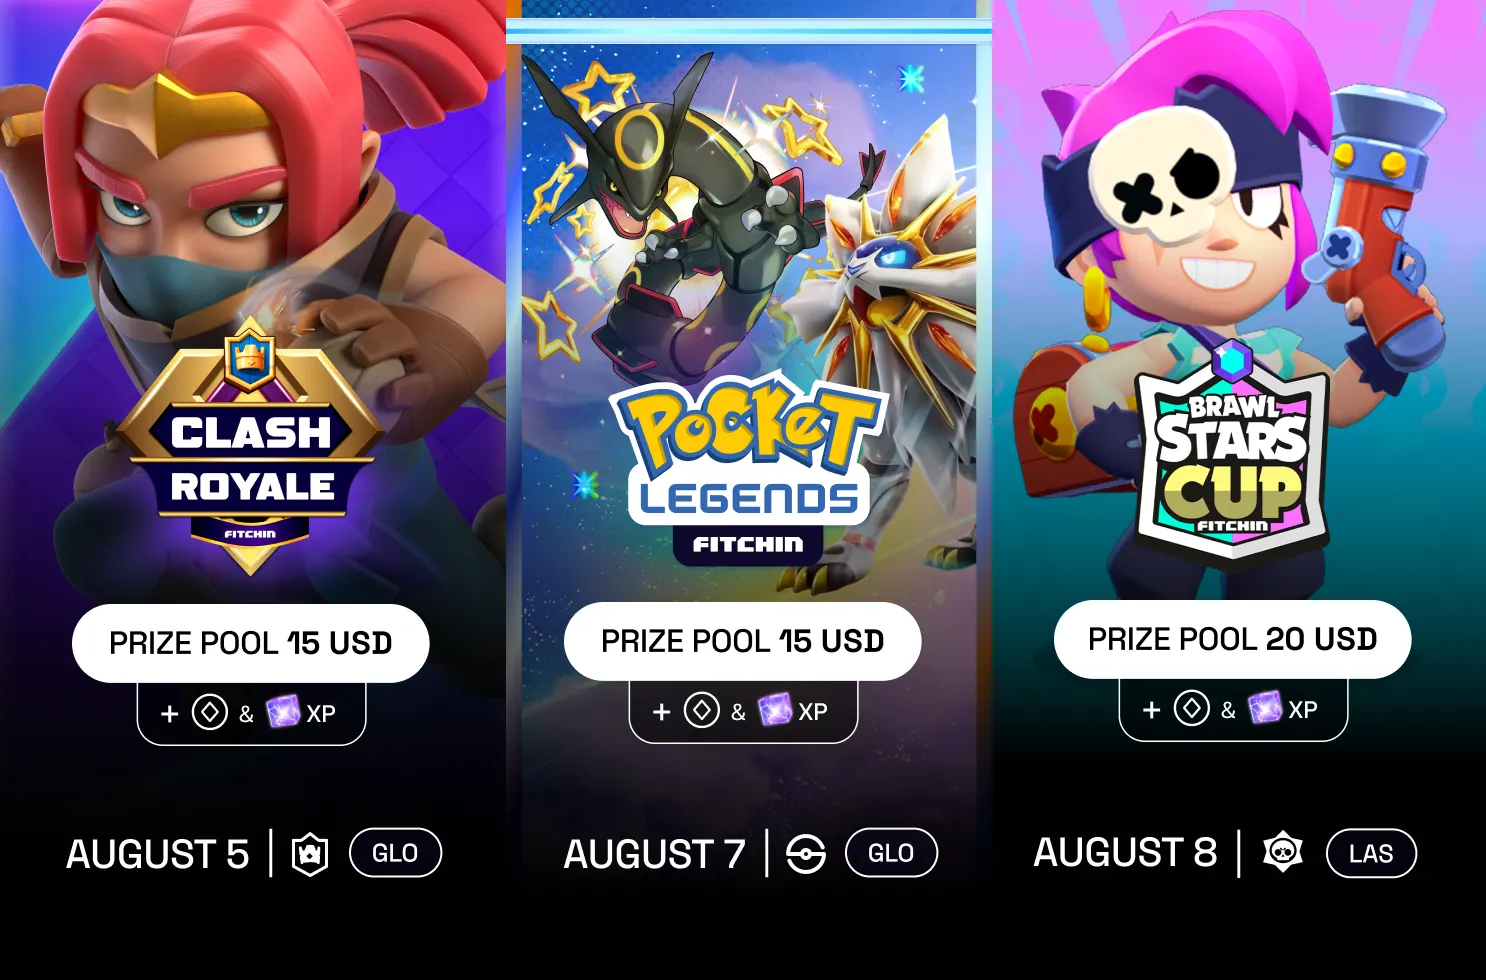1486x980 pixels.
Task: Click the PRIZE POOL 20 USD pill
Action: point(1233,639)
